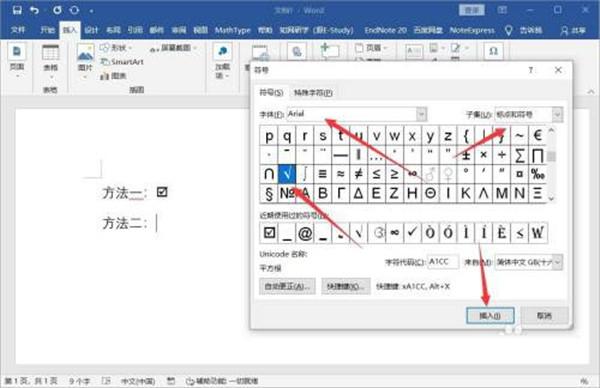Select the per mille ‰ symbol cell
The height and width of the screenshot is (388, 600).
point(537,174)
